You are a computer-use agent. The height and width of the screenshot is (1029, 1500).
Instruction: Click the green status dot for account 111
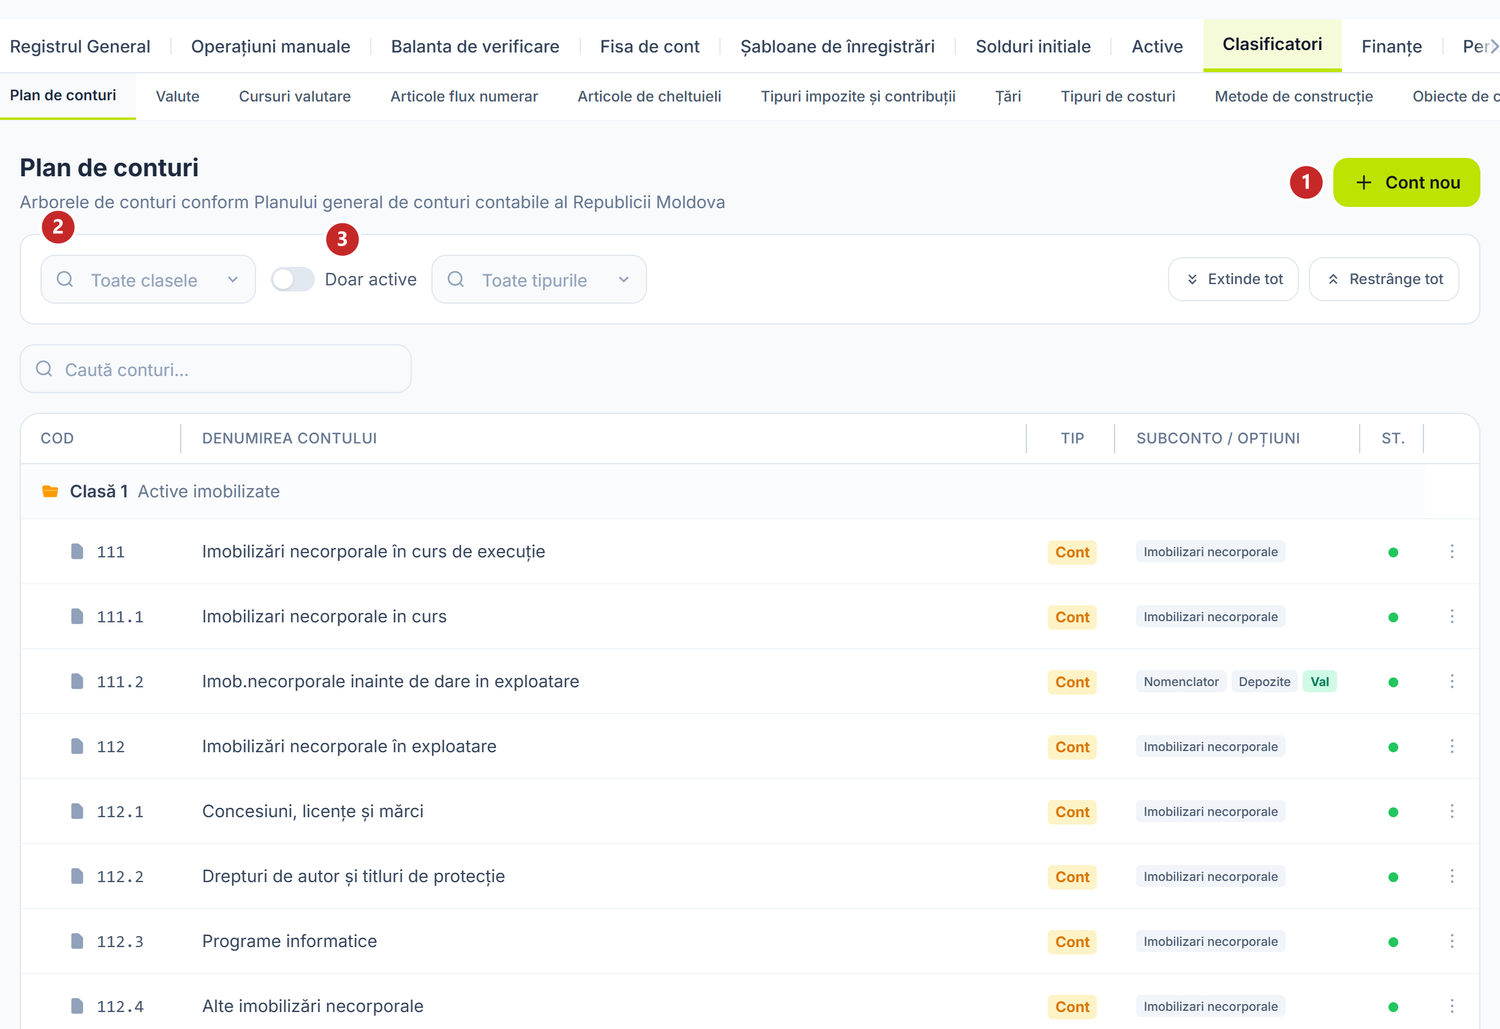point(1393,552)
